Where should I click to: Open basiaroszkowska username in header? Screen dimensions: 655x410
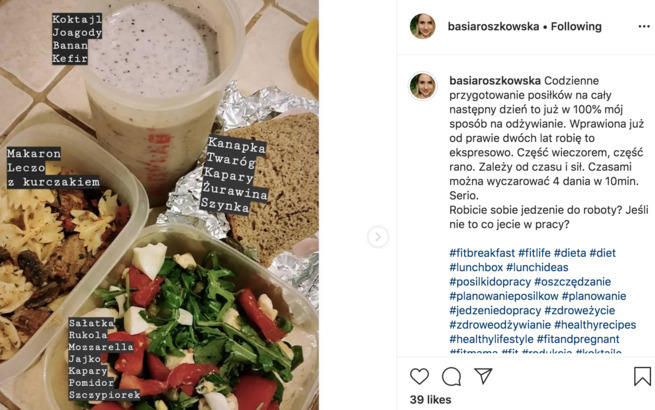(493, 26)
